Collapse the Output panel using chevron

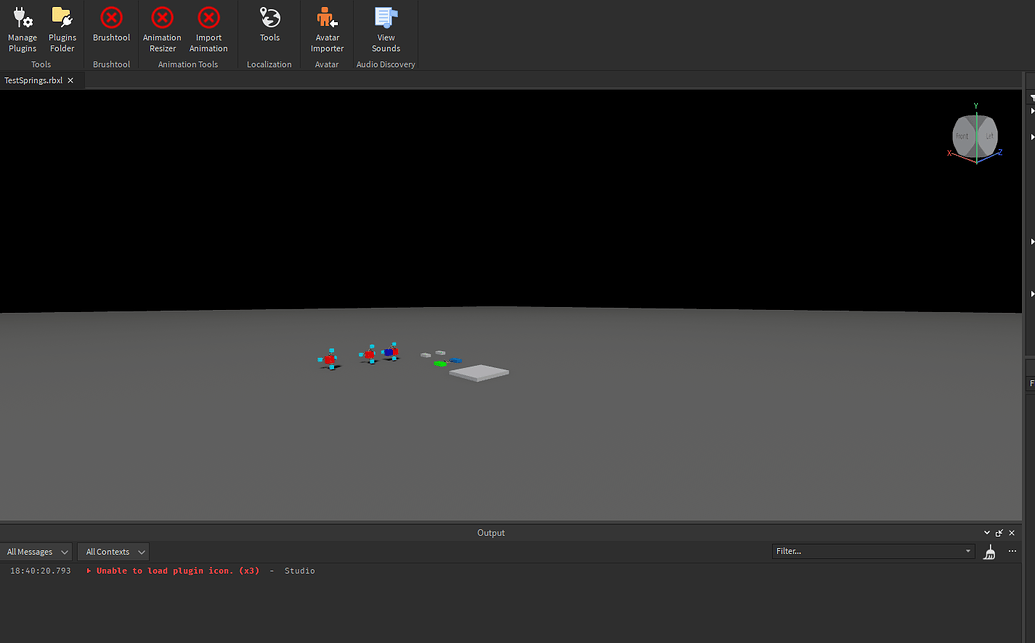coord(987,533)
